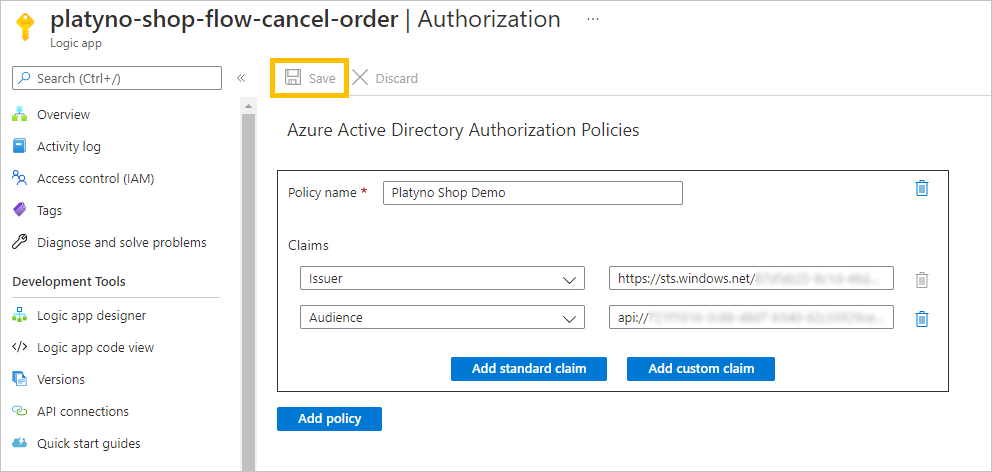The height and width of the screenshot is (472, 992).
Task: Open Tags menu item
Action: point(49,210)
